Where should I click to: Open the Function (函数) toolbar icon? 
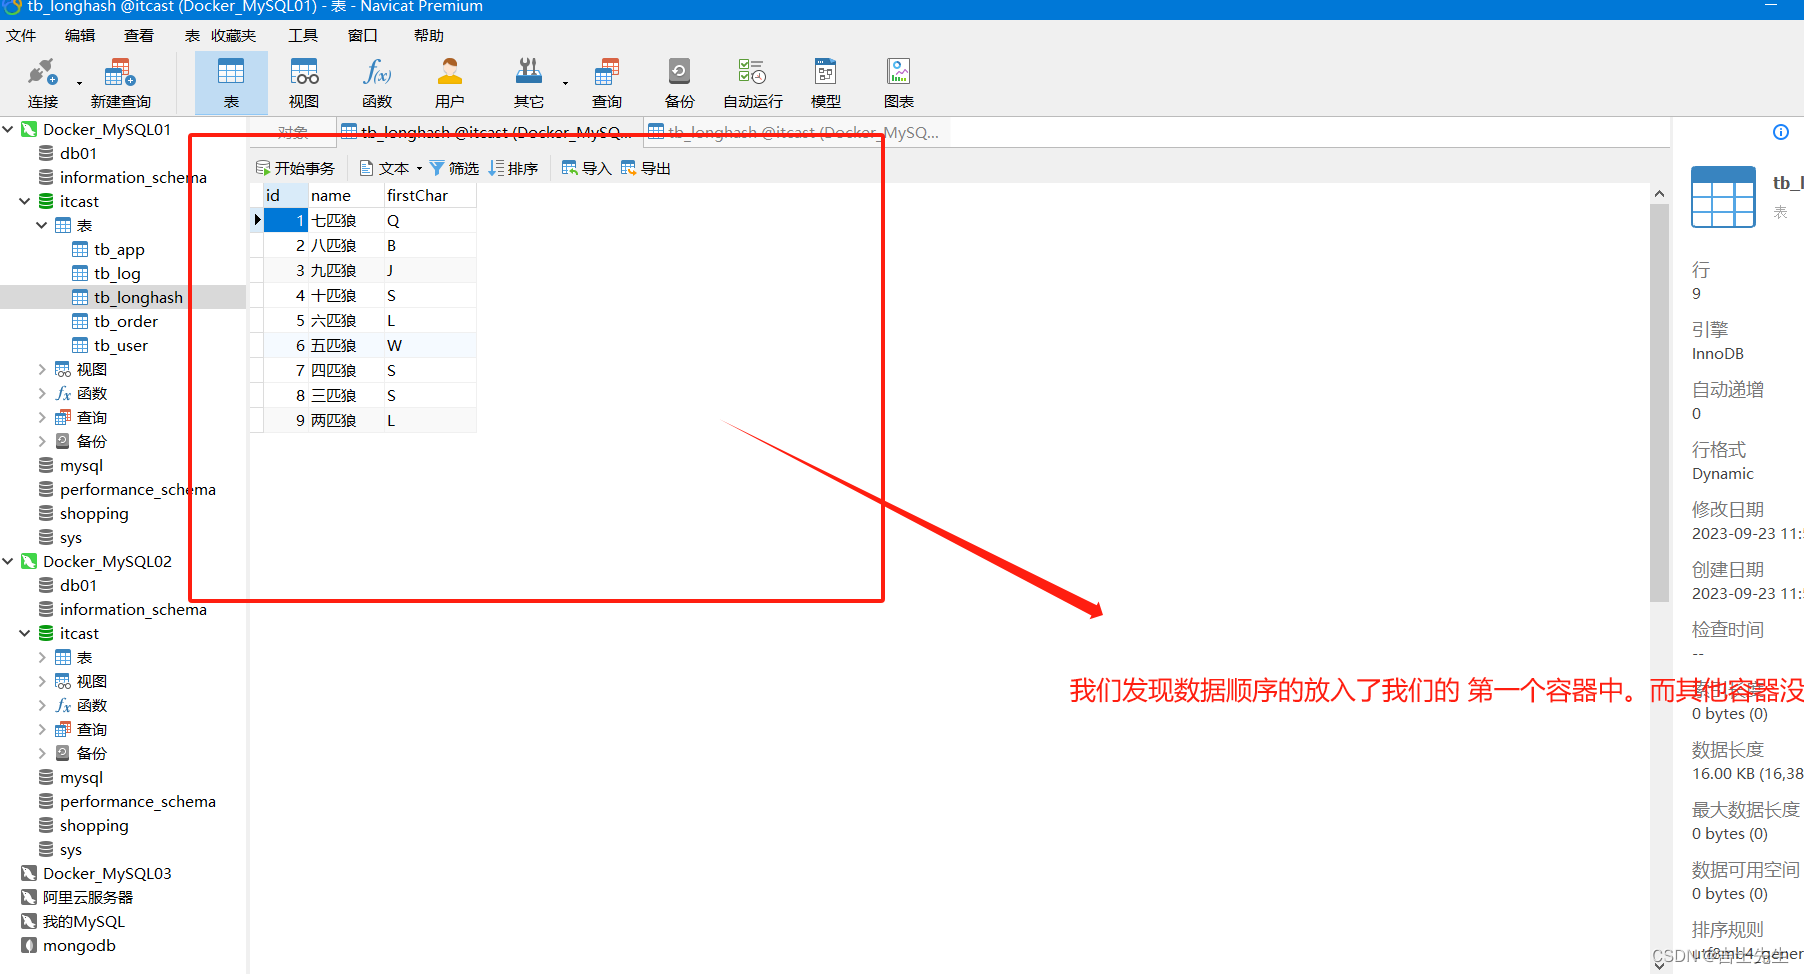[x=377, y=84]
